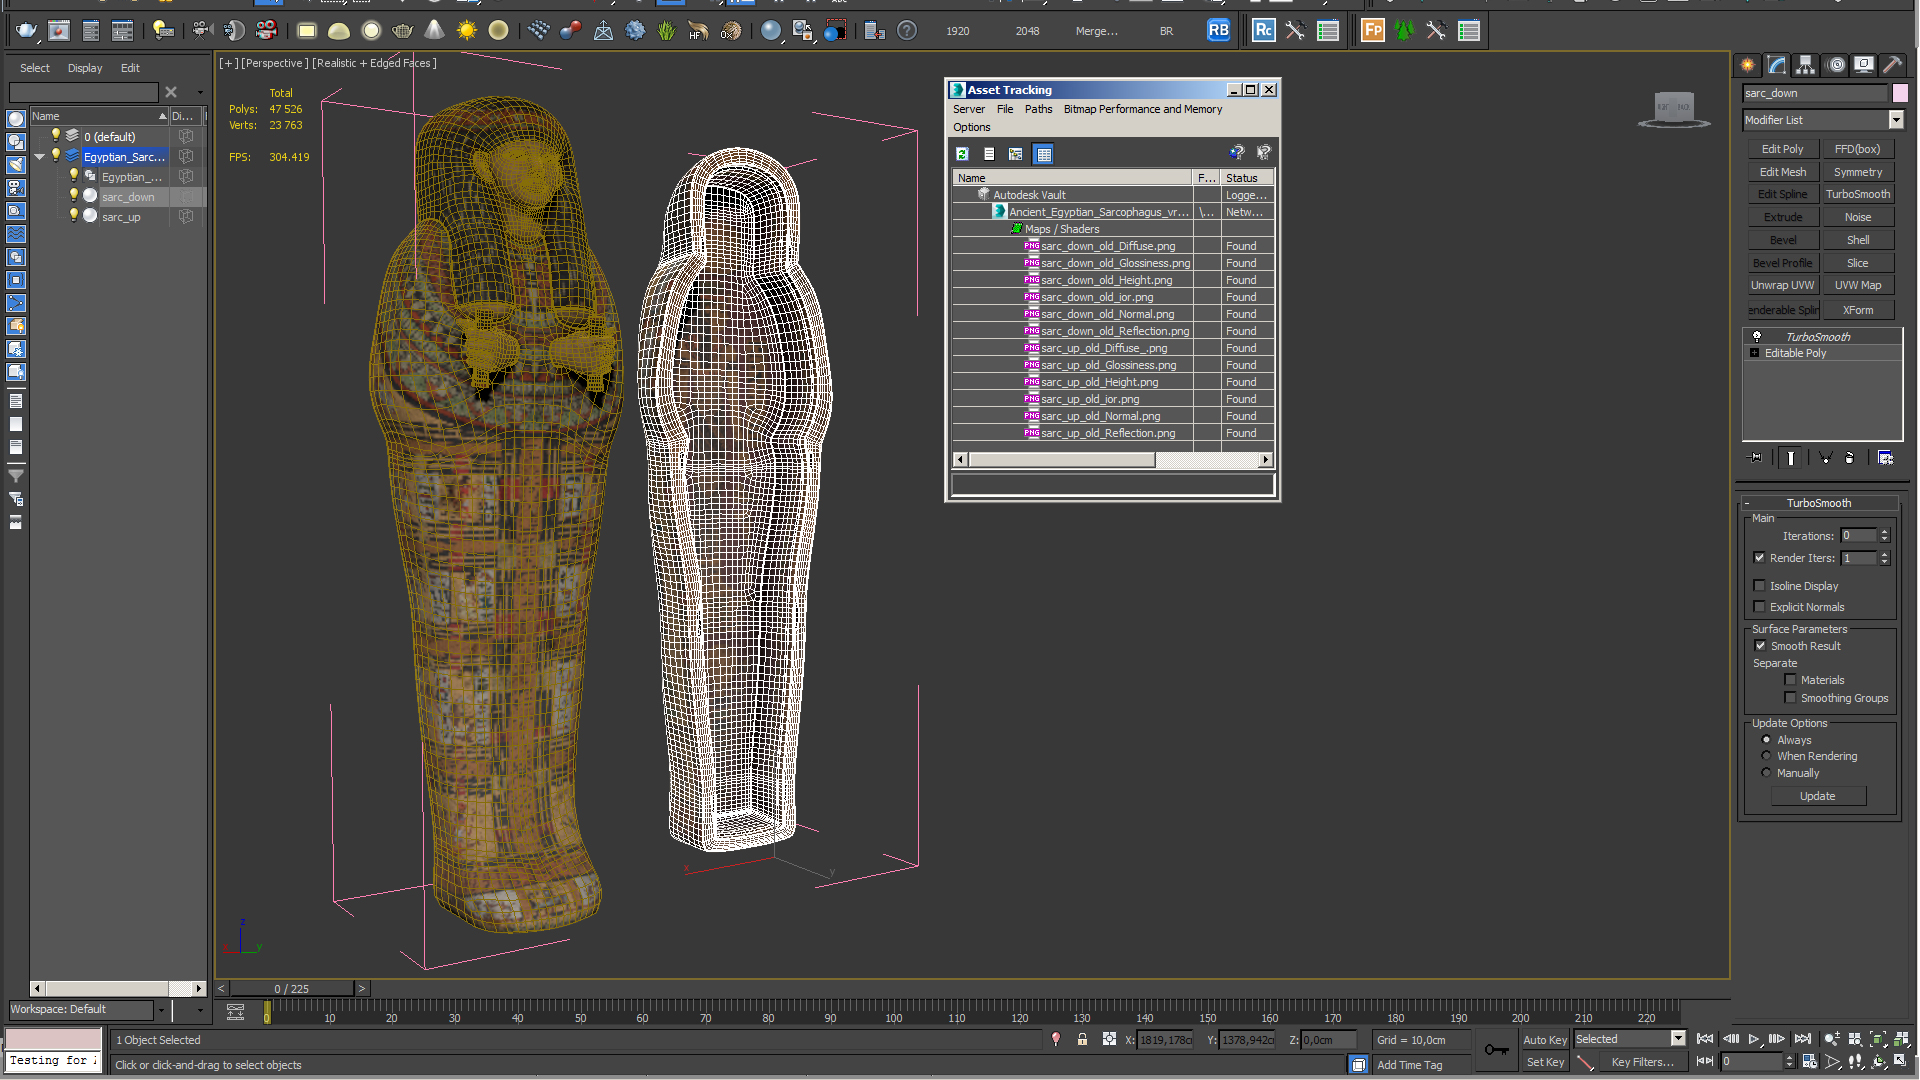
Task: Click Zoom Extents All viewport icon
Action: 1901,1040
